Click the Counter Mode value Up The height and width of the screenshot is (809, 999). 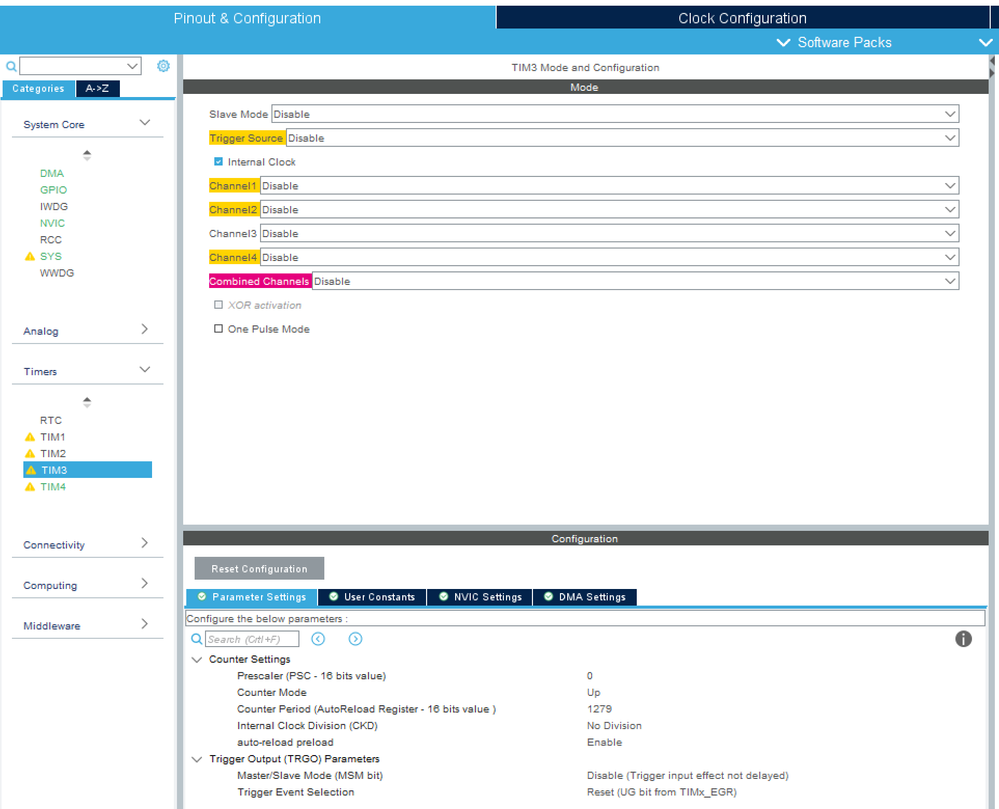[594, 692]
